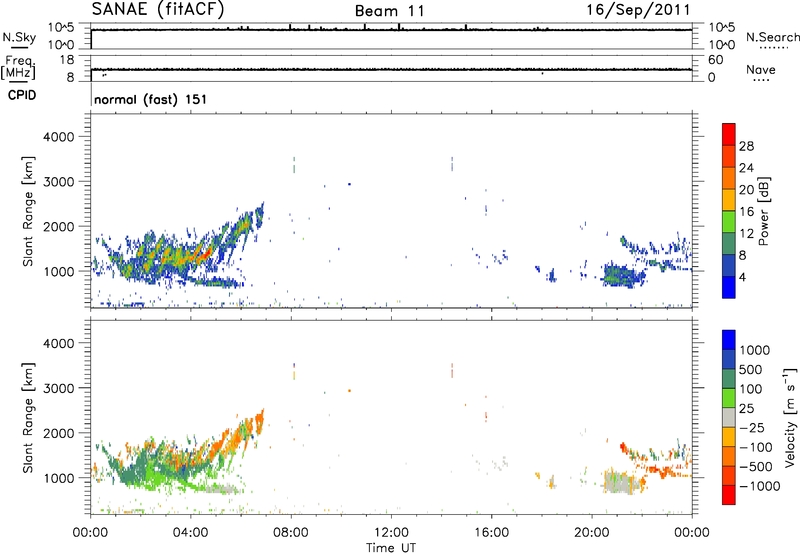Click the 4000 range tick on the power panel

(x=59, y=137)
